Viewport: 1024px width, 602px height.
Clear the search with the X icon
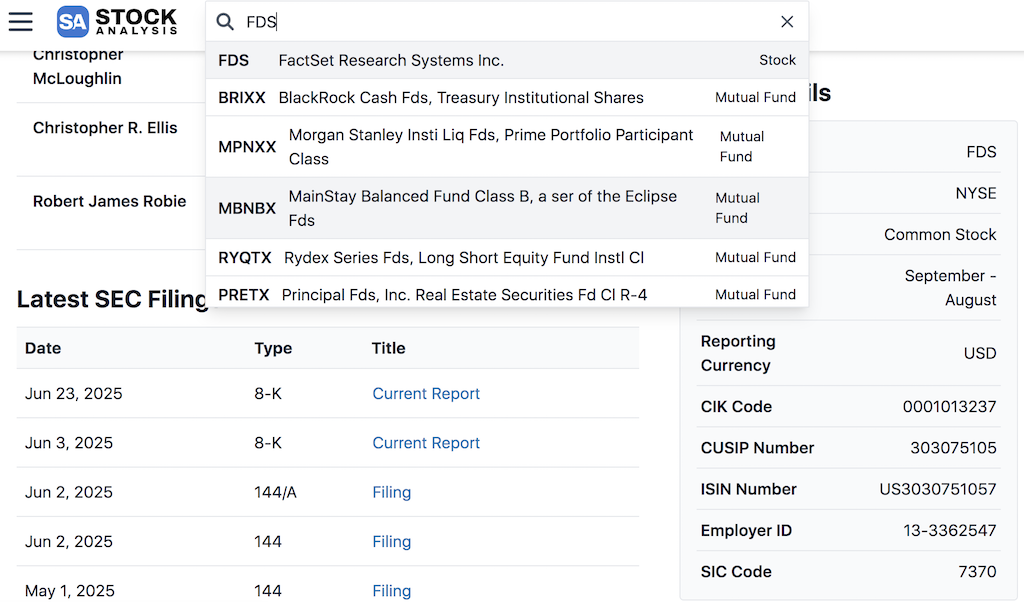(787, 21)
